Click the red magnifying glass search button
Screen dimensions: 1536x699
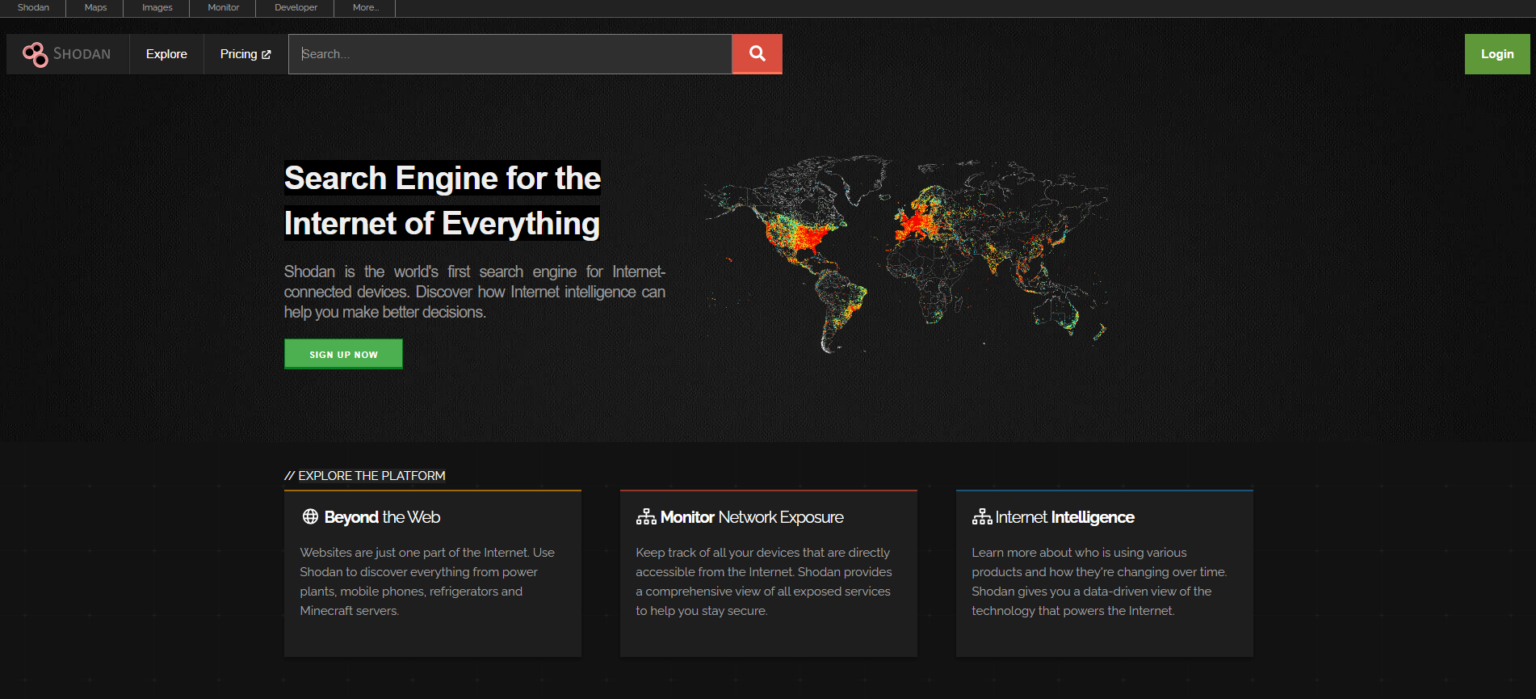(x=757, y=54)
